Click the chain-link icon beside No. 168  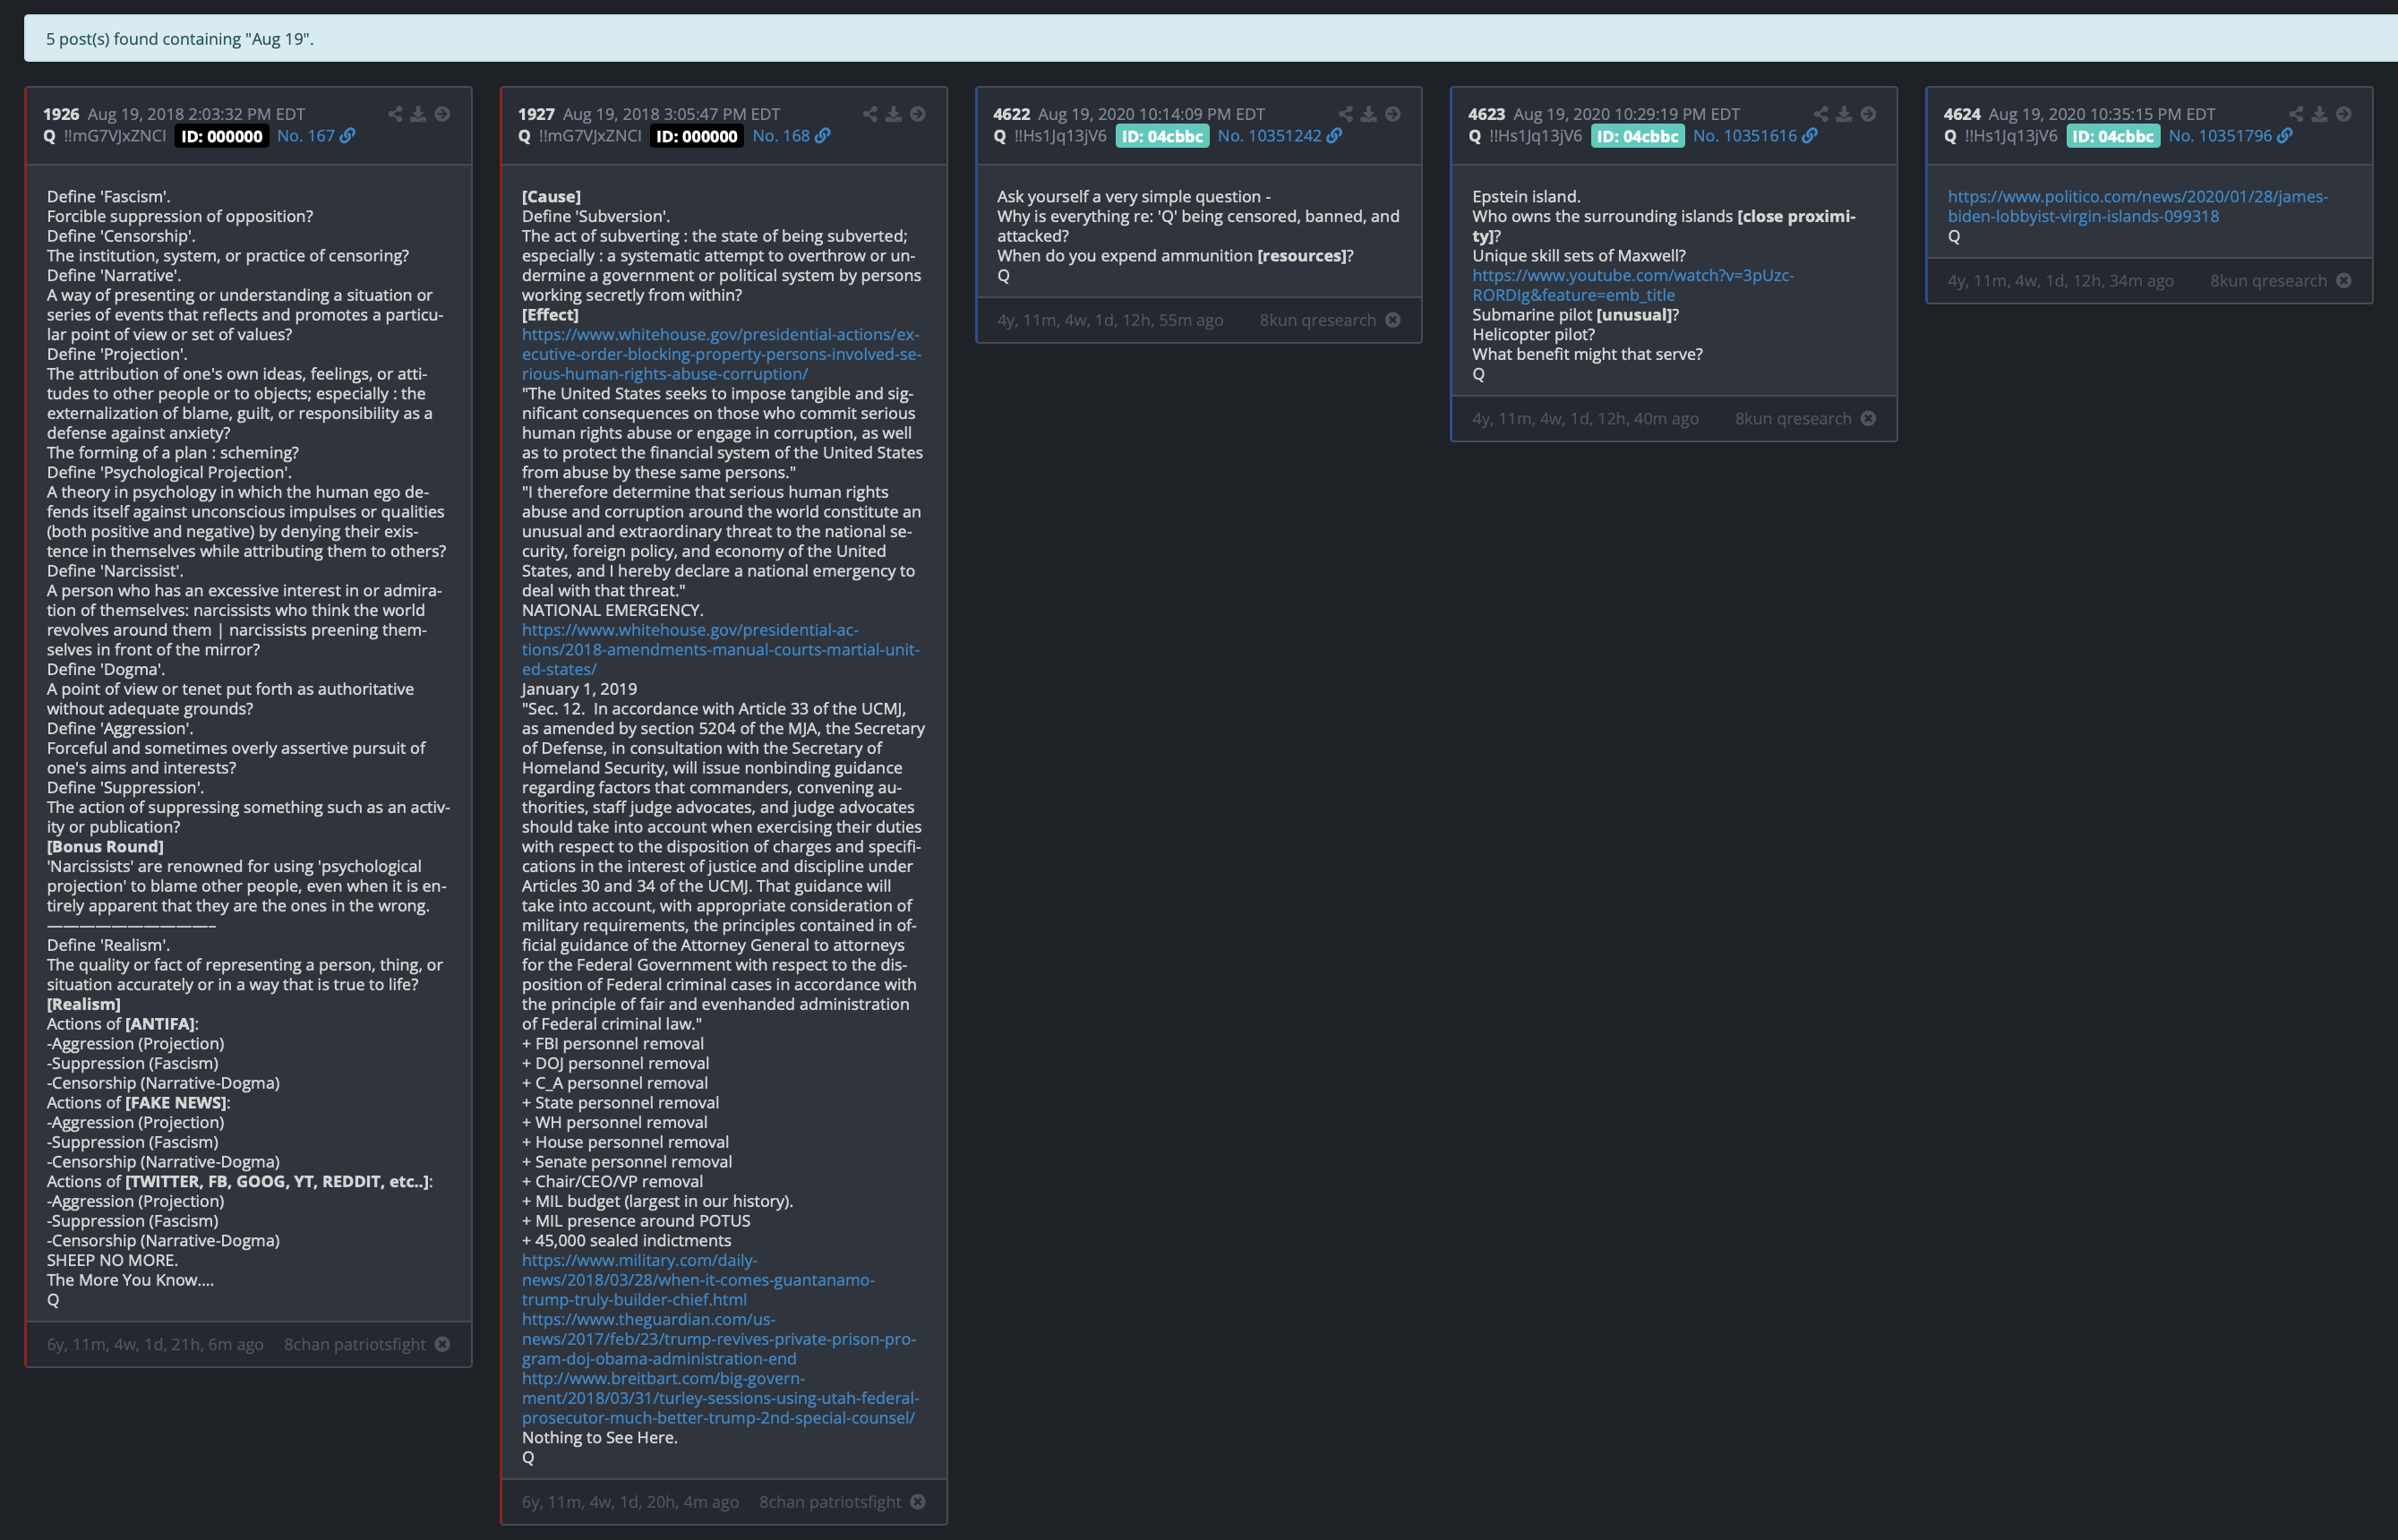pyautogui.click(x=823, y=136)
